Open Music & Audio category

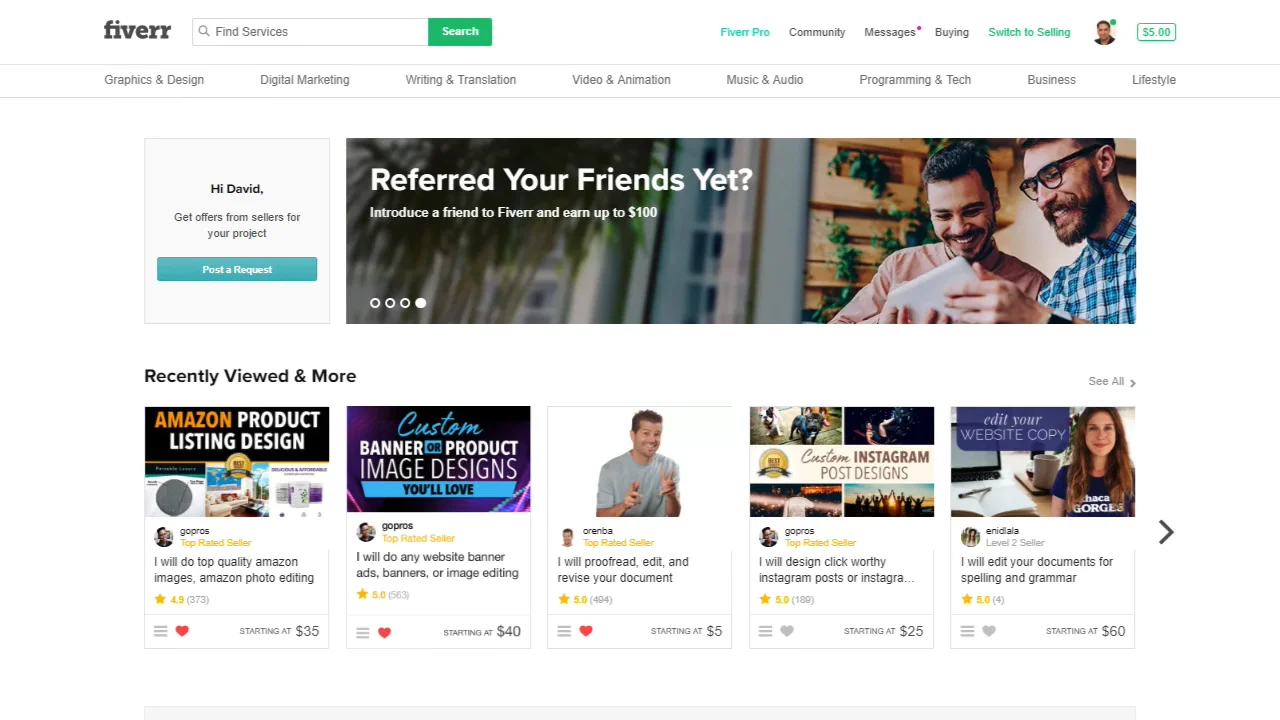765,80
